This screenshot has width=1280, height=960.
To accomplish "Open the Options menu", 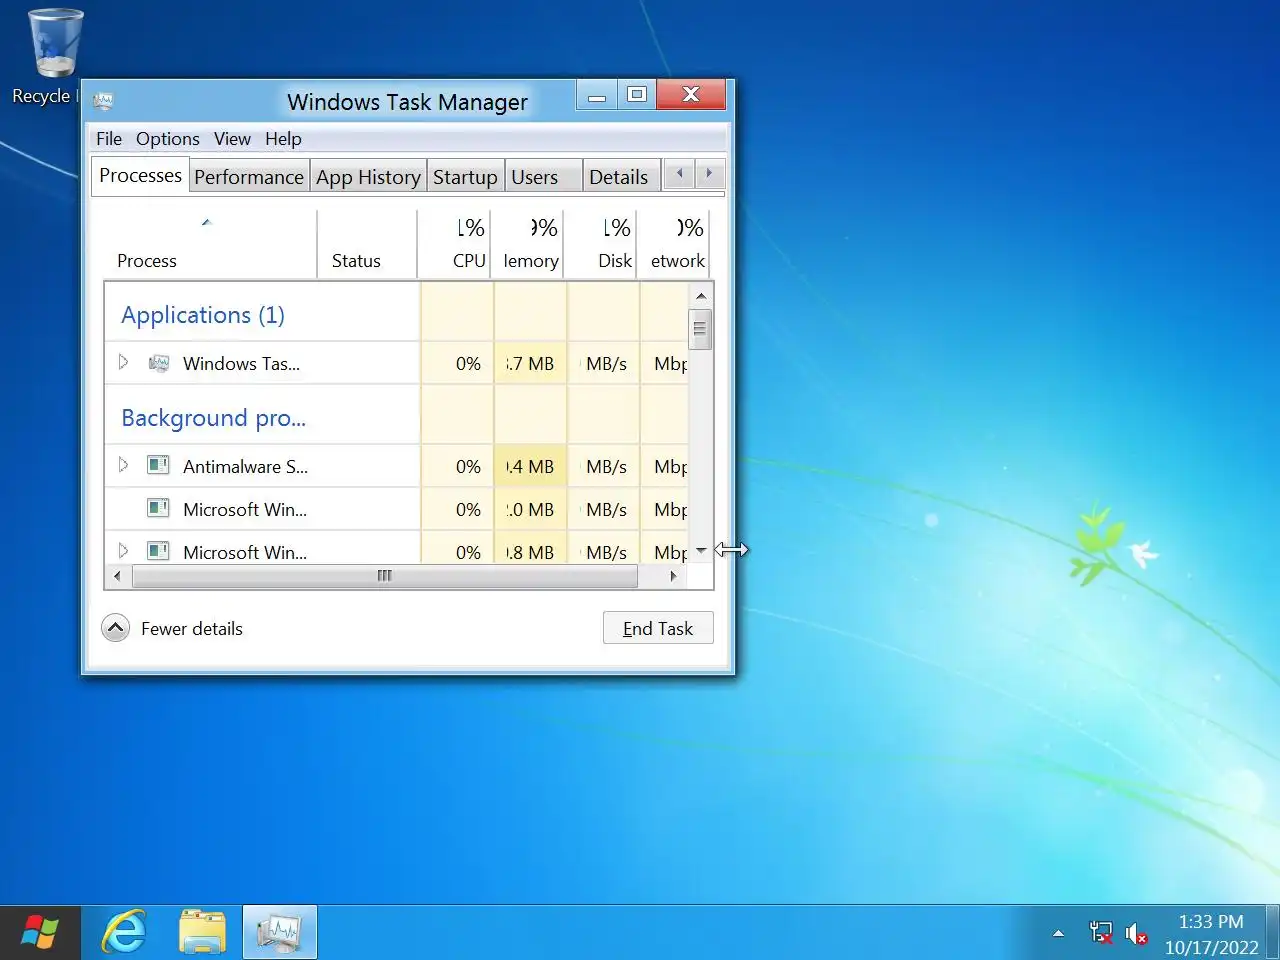I will click(168, 139).
